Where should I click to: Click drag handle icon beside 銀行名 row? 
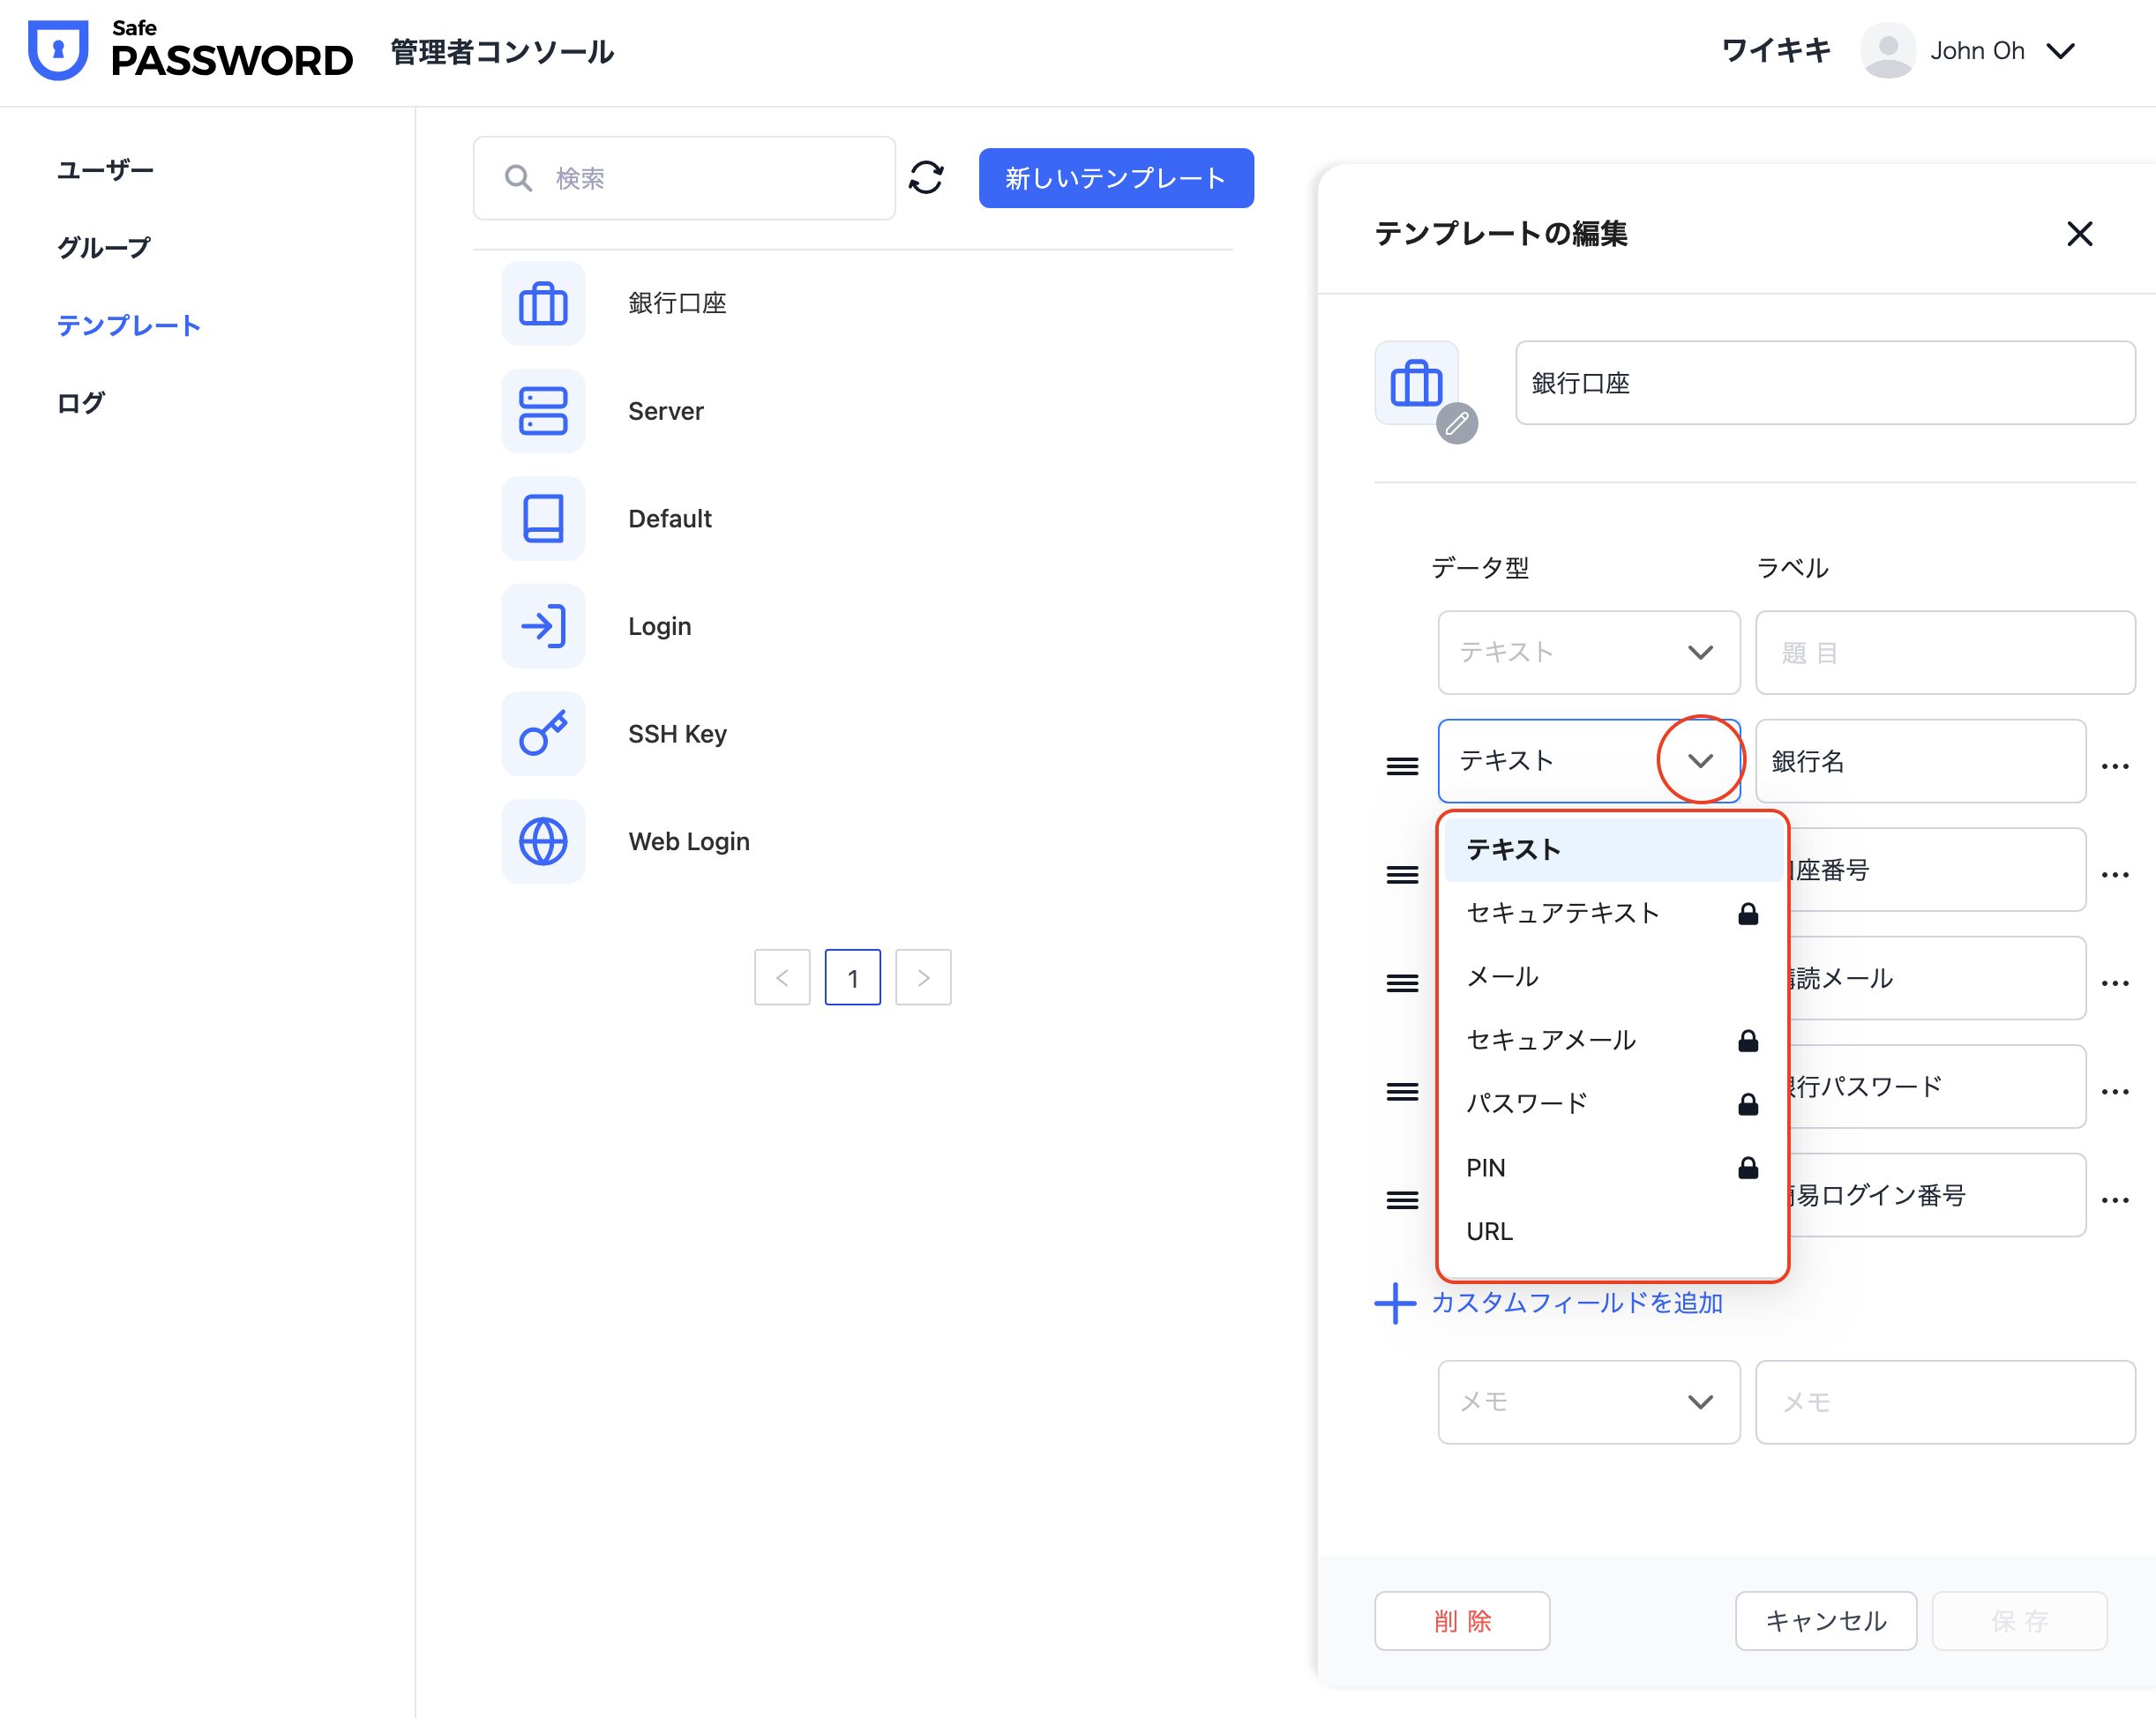pyautogui.click(x=1401, y=766)
